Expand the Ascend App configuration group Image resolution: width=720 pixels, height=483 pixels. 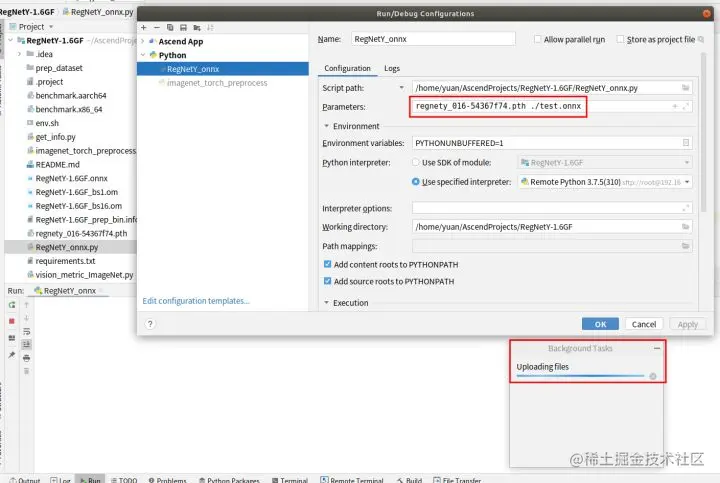tap(143, 41)
